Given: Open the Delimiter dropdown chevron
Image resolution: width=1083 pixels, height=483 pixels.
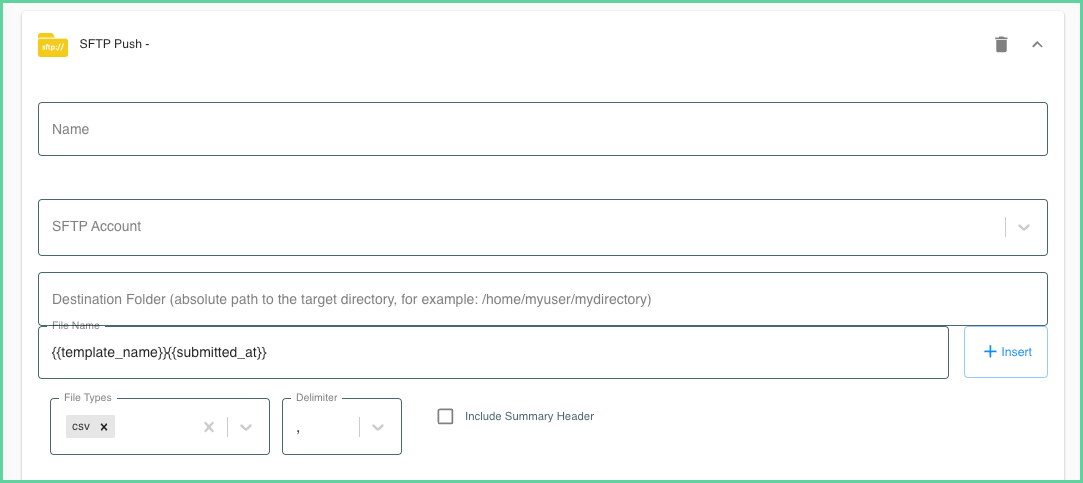Looking at the screenshot, I should click(377, 427).
